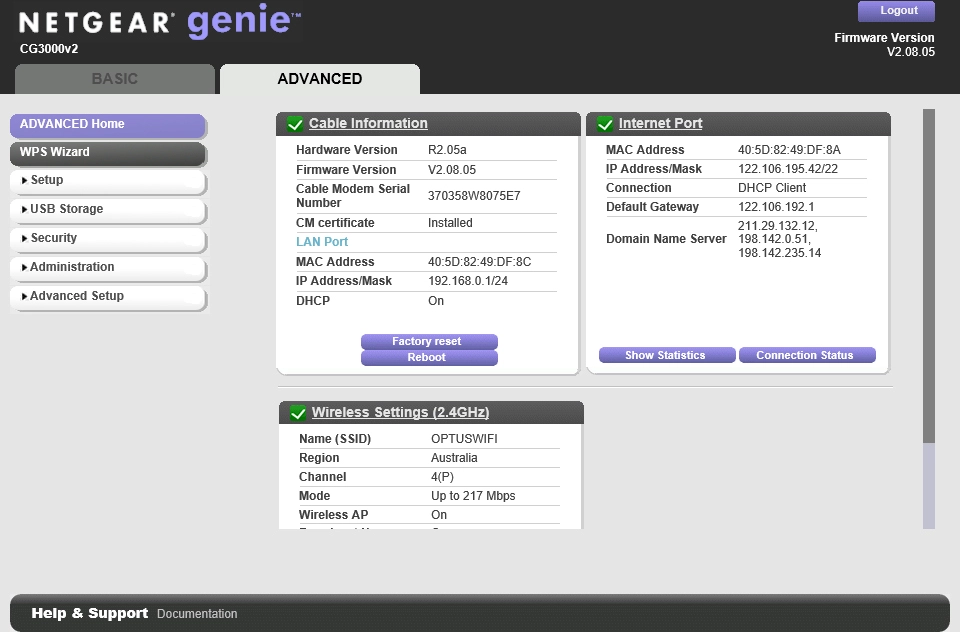Click the CM certificate Installed value
Screen dimensions: 960x632
pos(450,223)
